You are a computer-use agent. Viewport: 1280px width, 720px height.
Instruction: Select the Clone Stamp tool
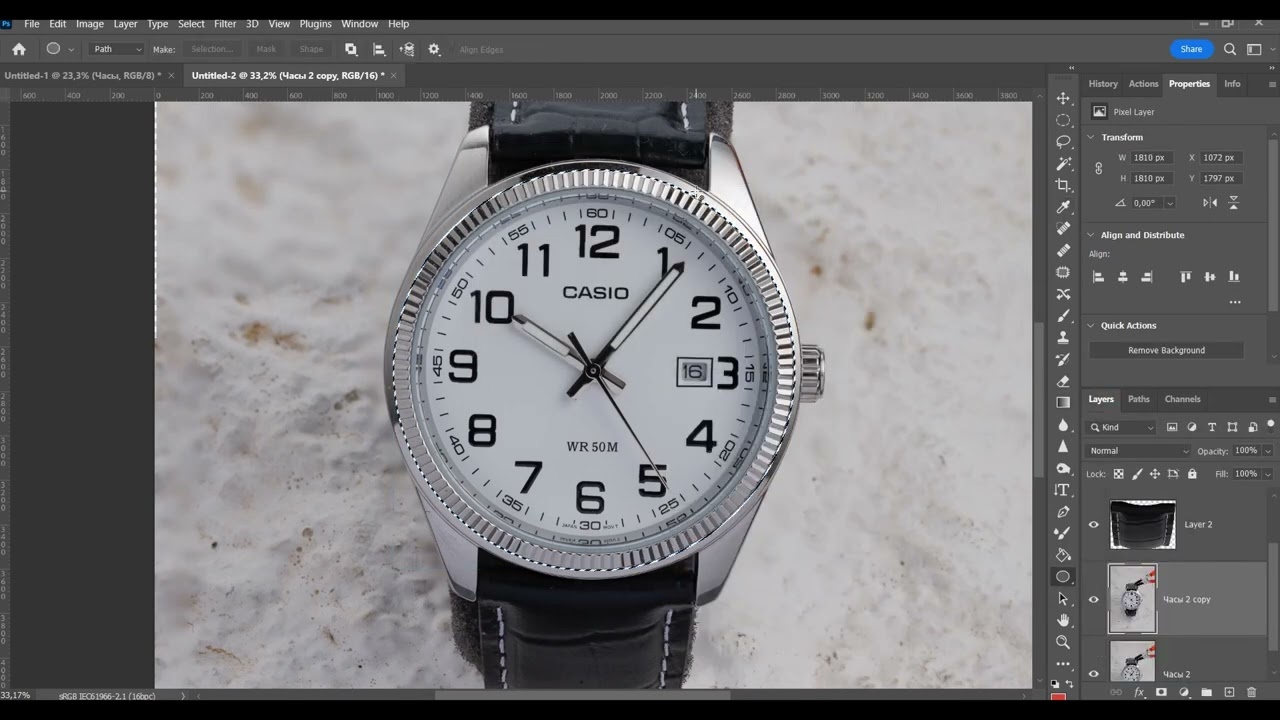click(1063, 337)
